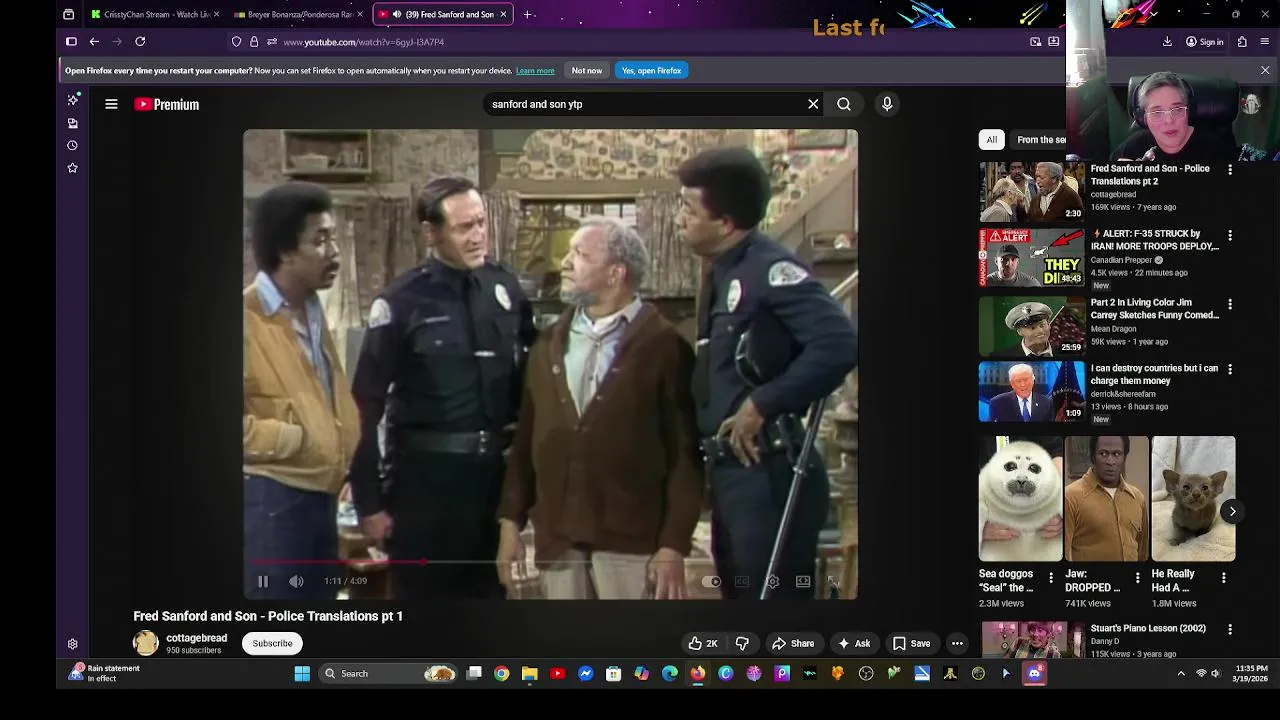Subscribe to cottagebread
1280x720 pixels.
click(x=272, y=644)
